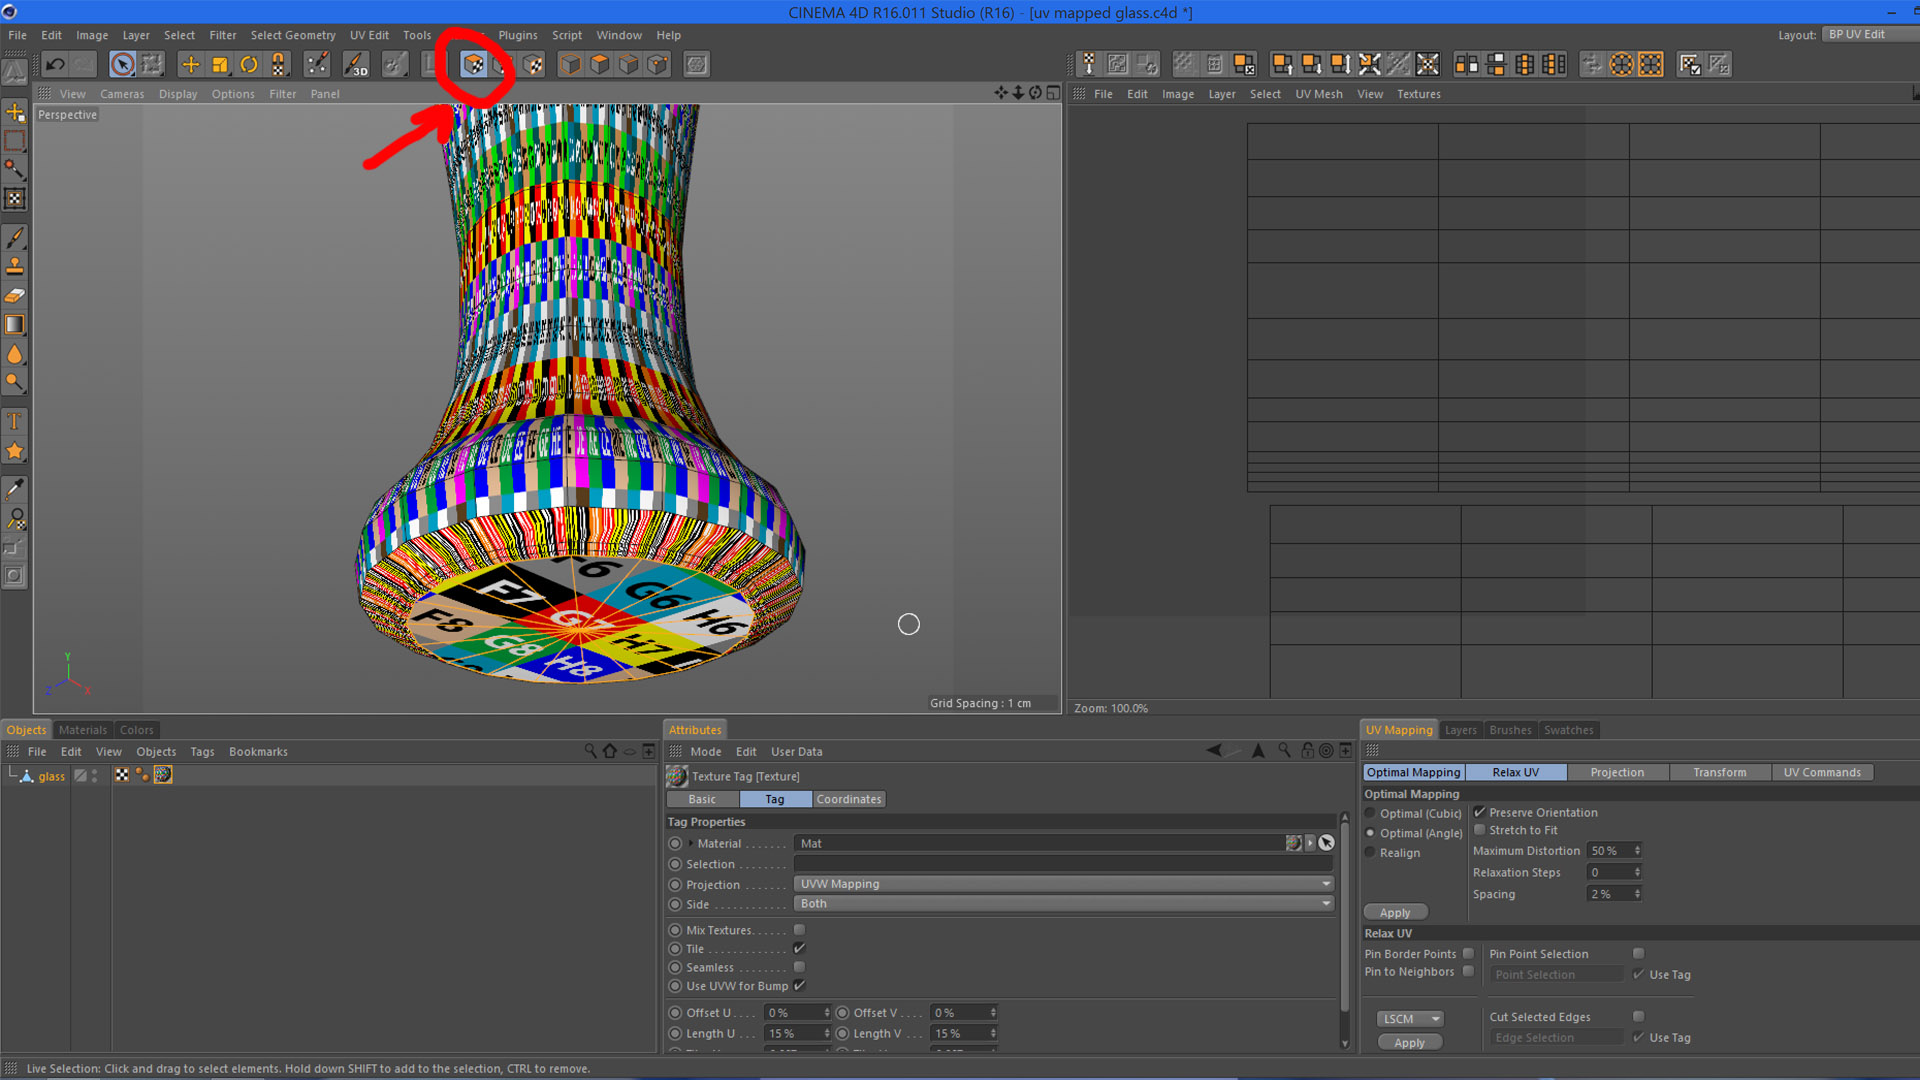1920x1080 pixels.
Task: Open the Relax UV tab button
Action: click(x=1515, y=772)
